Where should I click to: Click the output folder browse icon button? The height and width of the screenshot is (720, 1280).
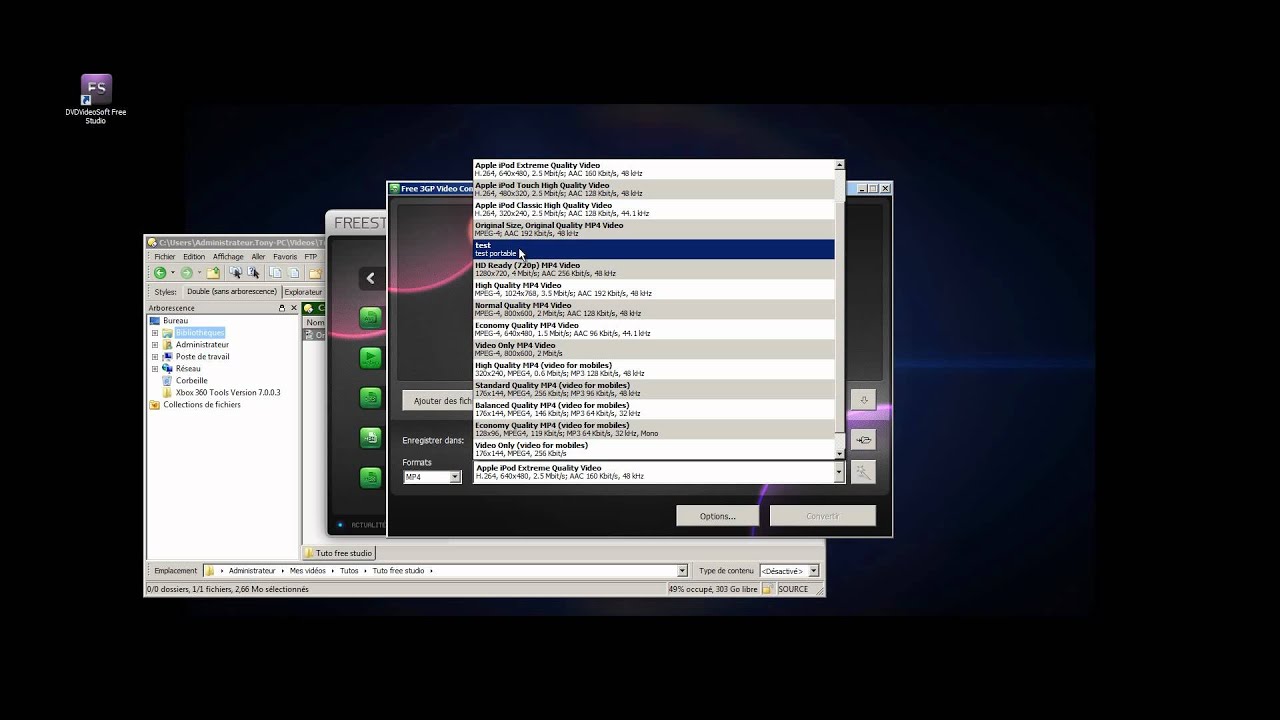point(863,440)
